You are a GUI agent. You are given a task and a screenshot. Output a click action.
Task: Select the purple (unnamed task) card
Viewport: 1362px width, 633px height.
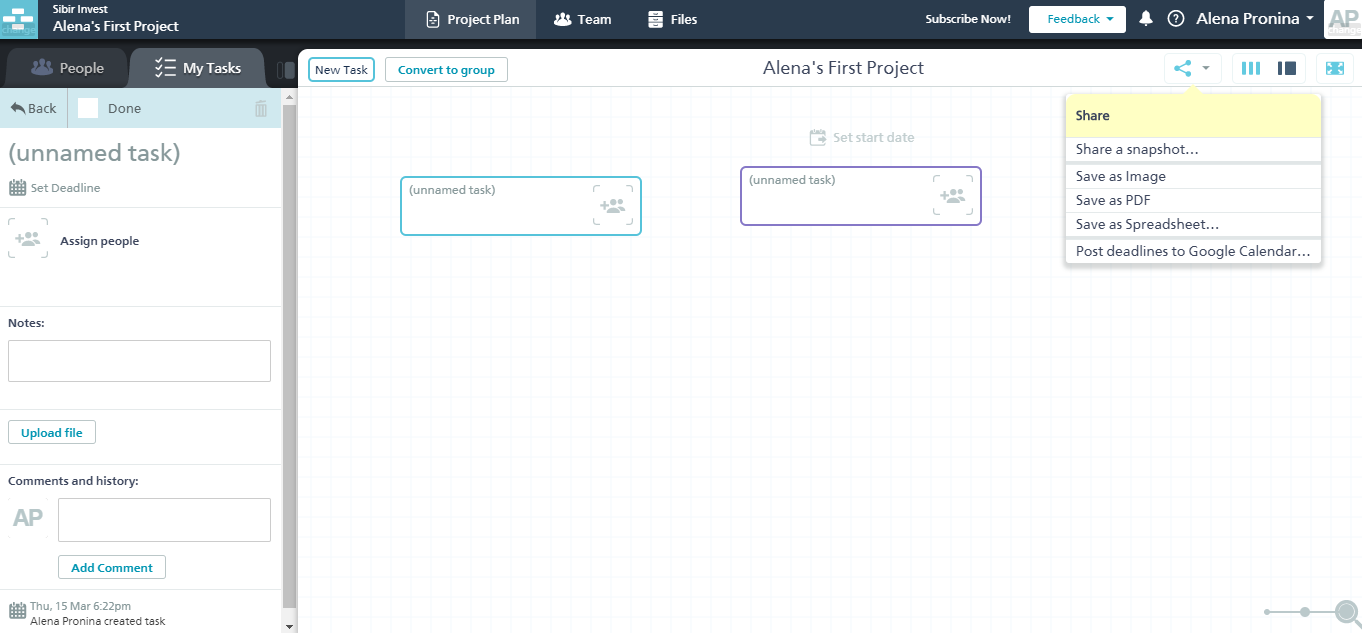[x=861, y=196]
